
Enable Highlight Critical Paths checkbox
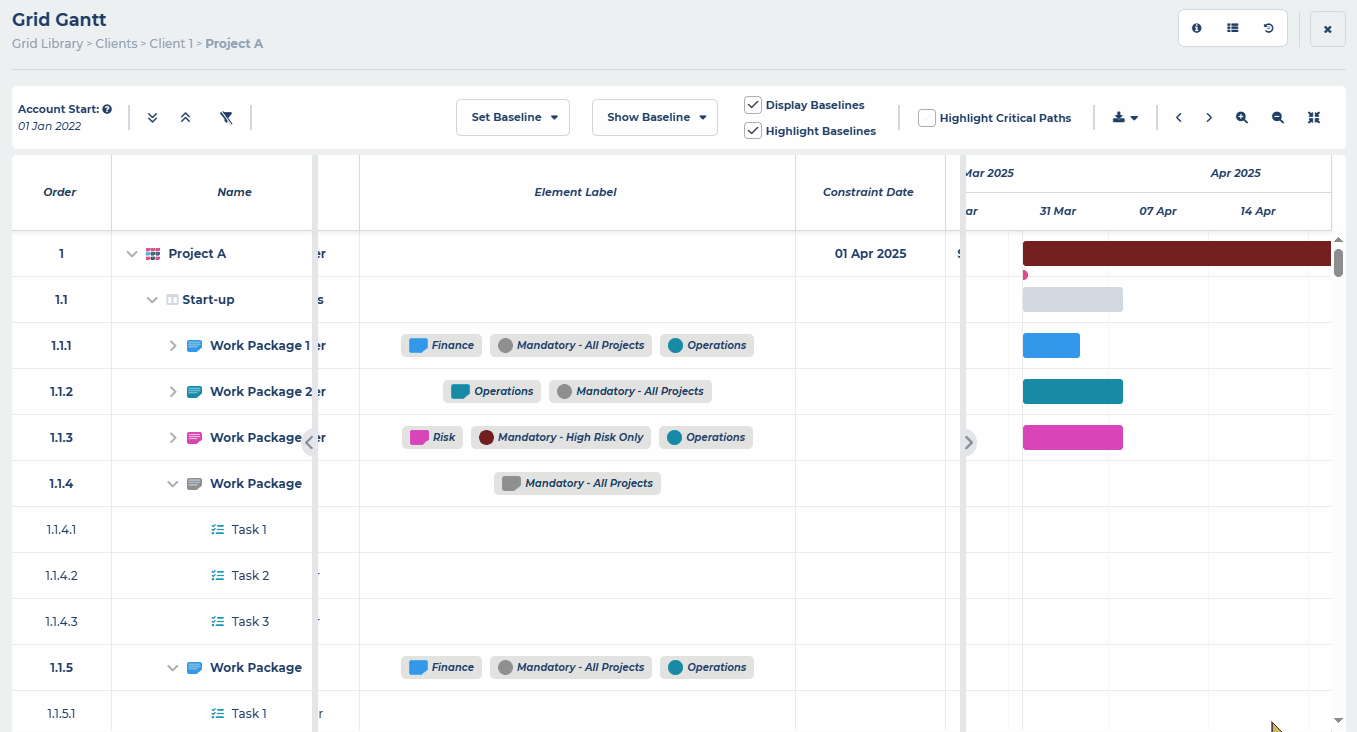927,118
